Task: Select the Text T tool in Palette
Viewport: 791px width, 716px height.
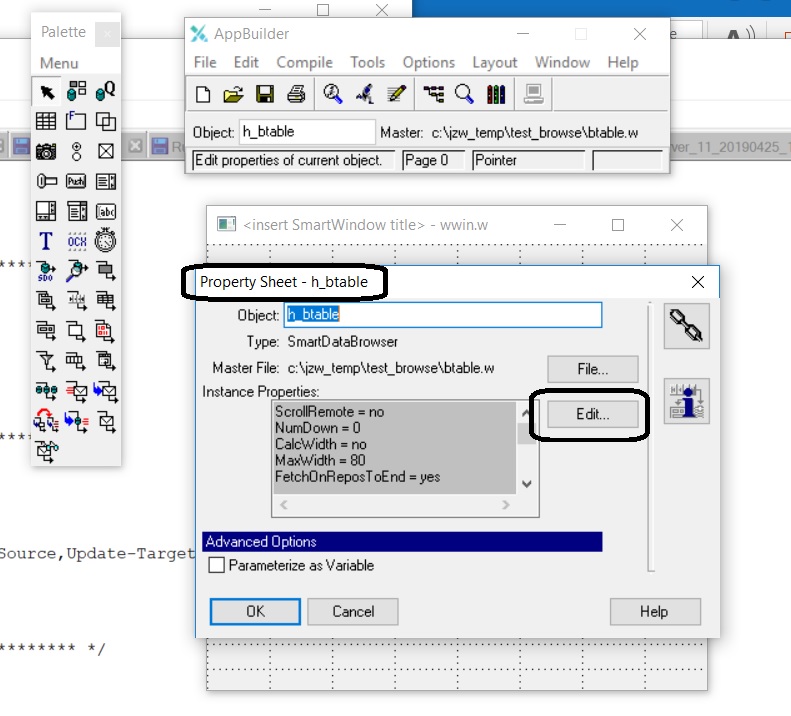Action: click(46, 241)
